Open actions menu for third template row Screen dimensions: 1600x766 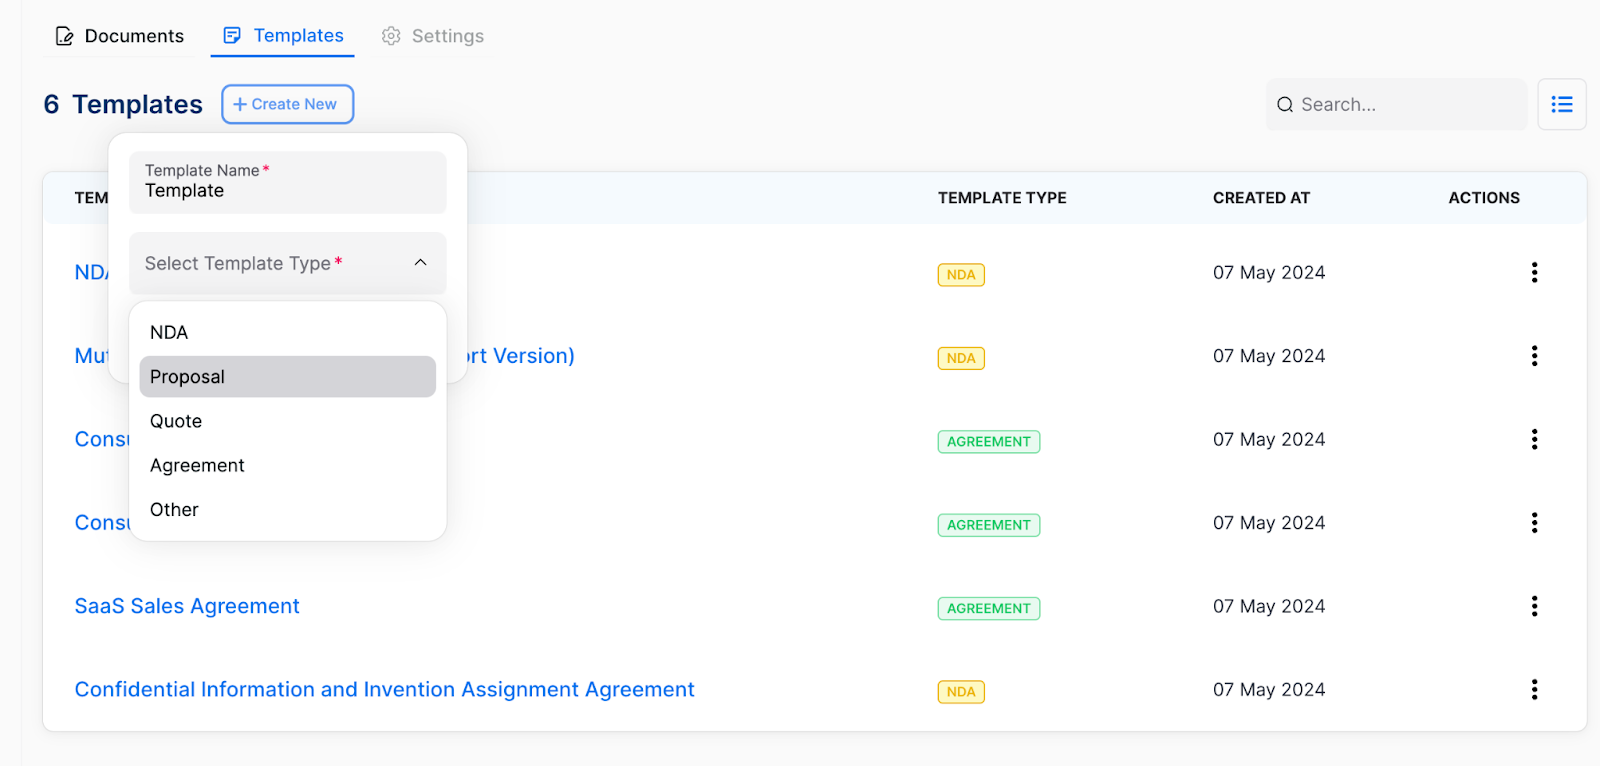click(x=1534, y=439)
